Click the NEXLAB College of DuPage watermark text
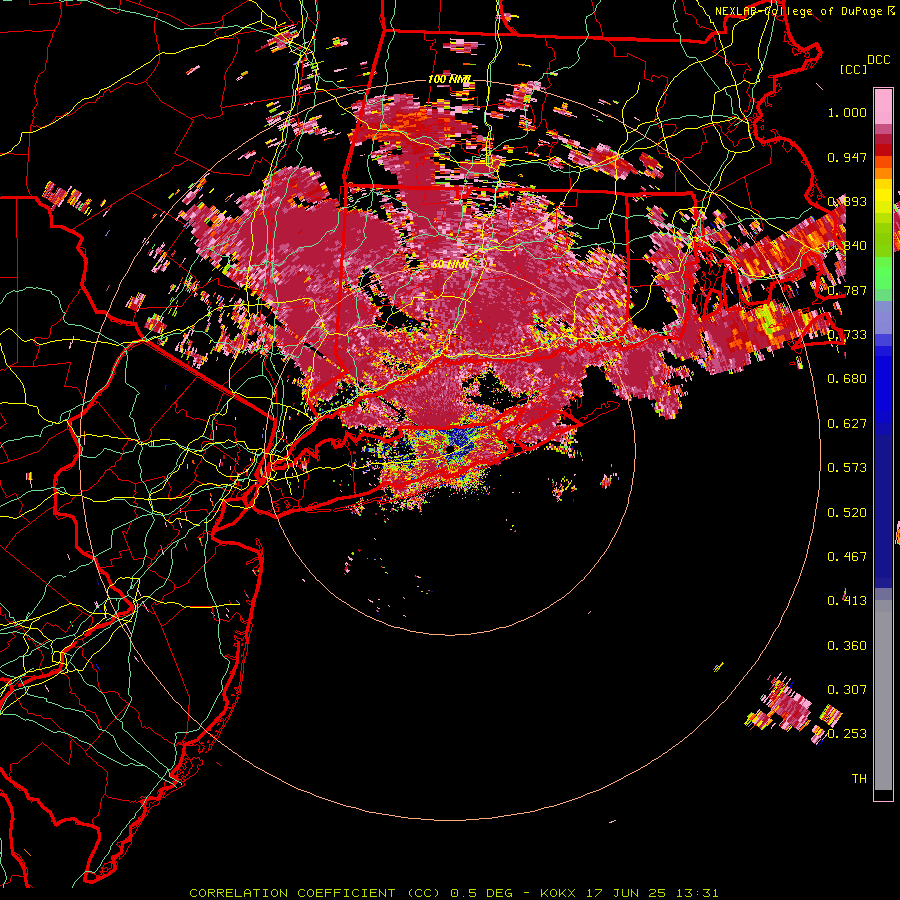The image size is (900, 900). point(805,11)
